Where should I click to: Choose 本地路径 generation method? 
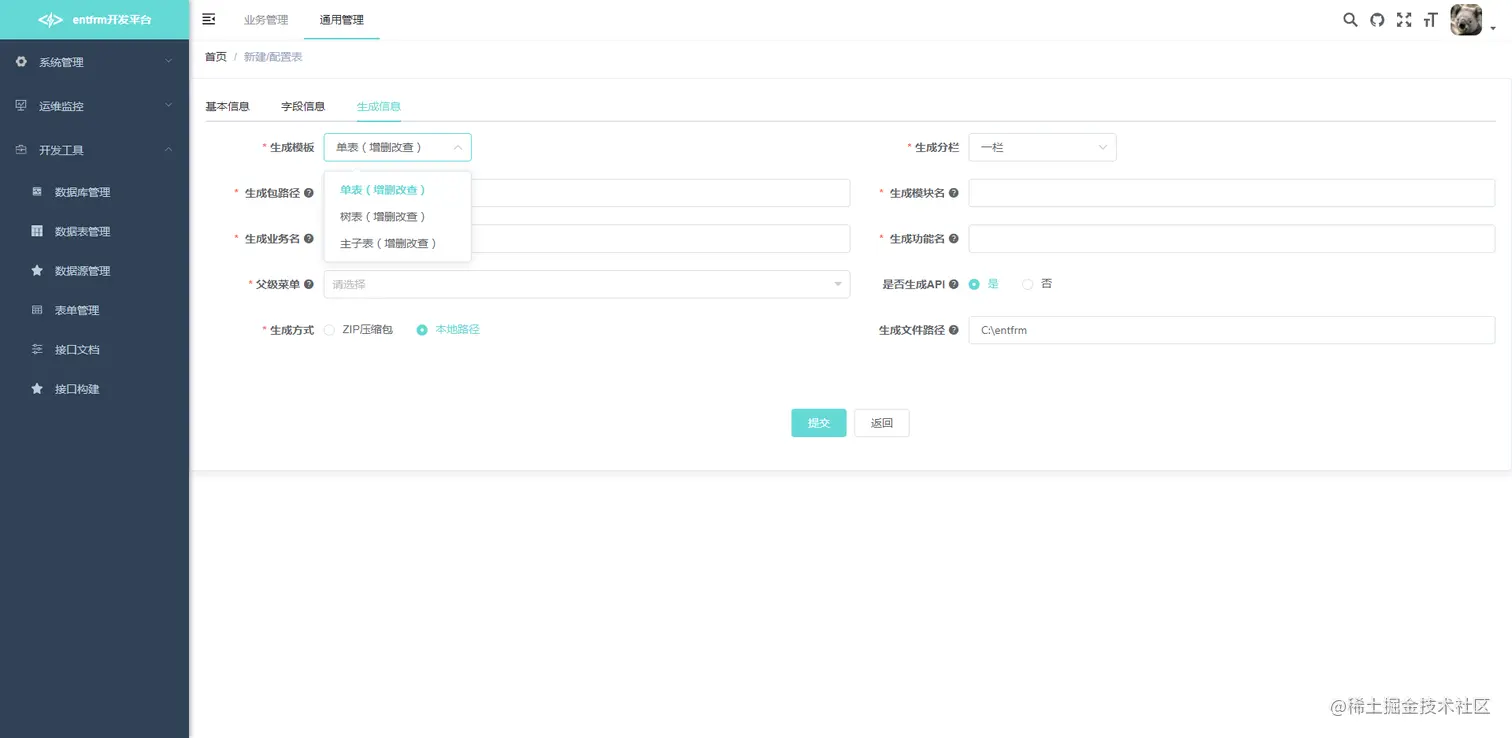[448, 329]
